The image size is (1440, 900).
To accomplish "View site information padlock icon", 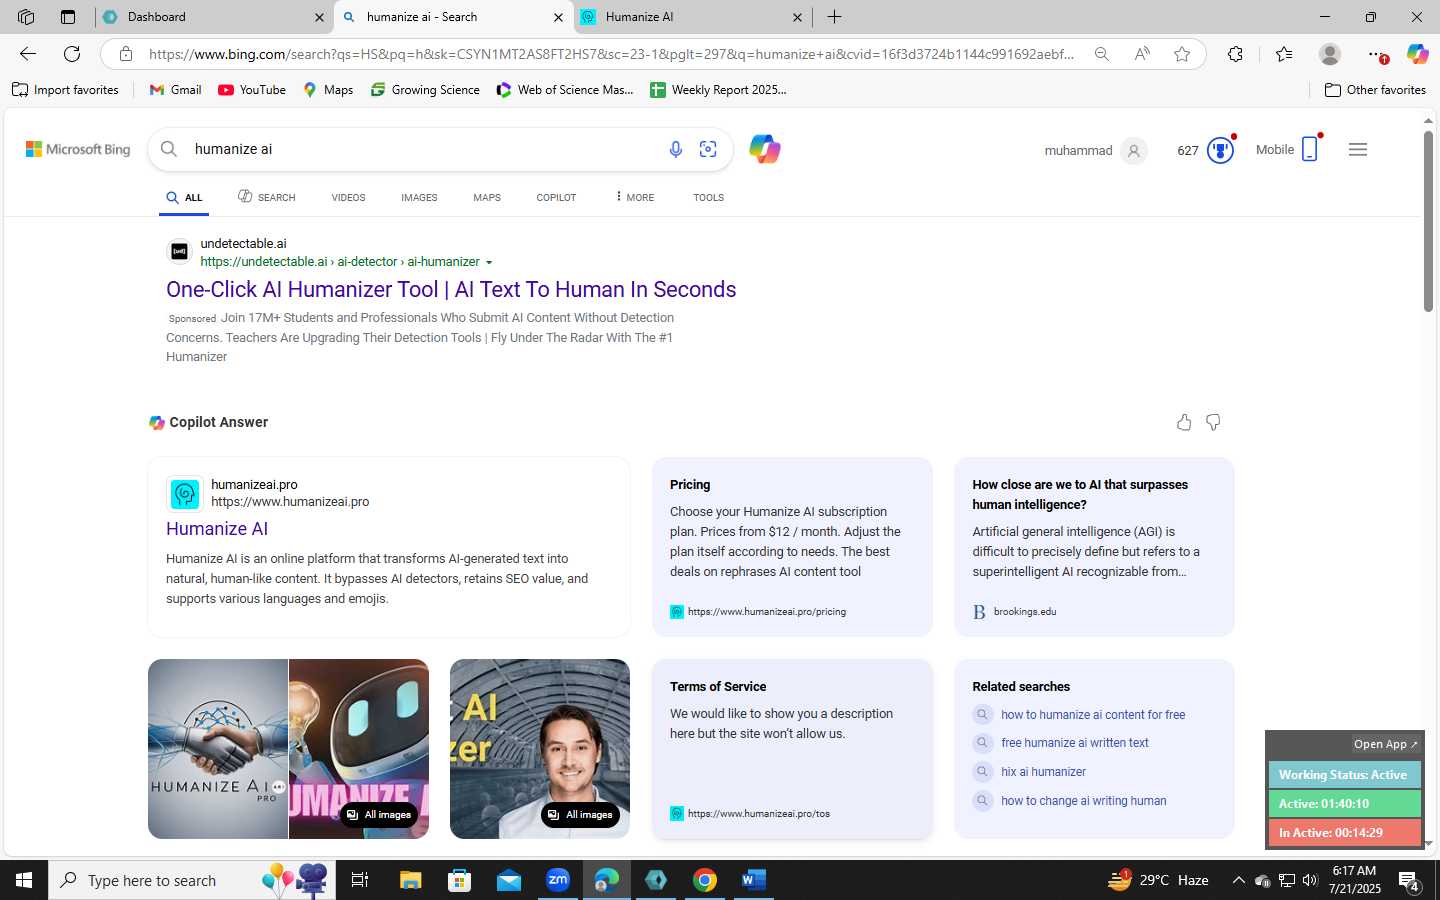I will (x=126, y=54).
